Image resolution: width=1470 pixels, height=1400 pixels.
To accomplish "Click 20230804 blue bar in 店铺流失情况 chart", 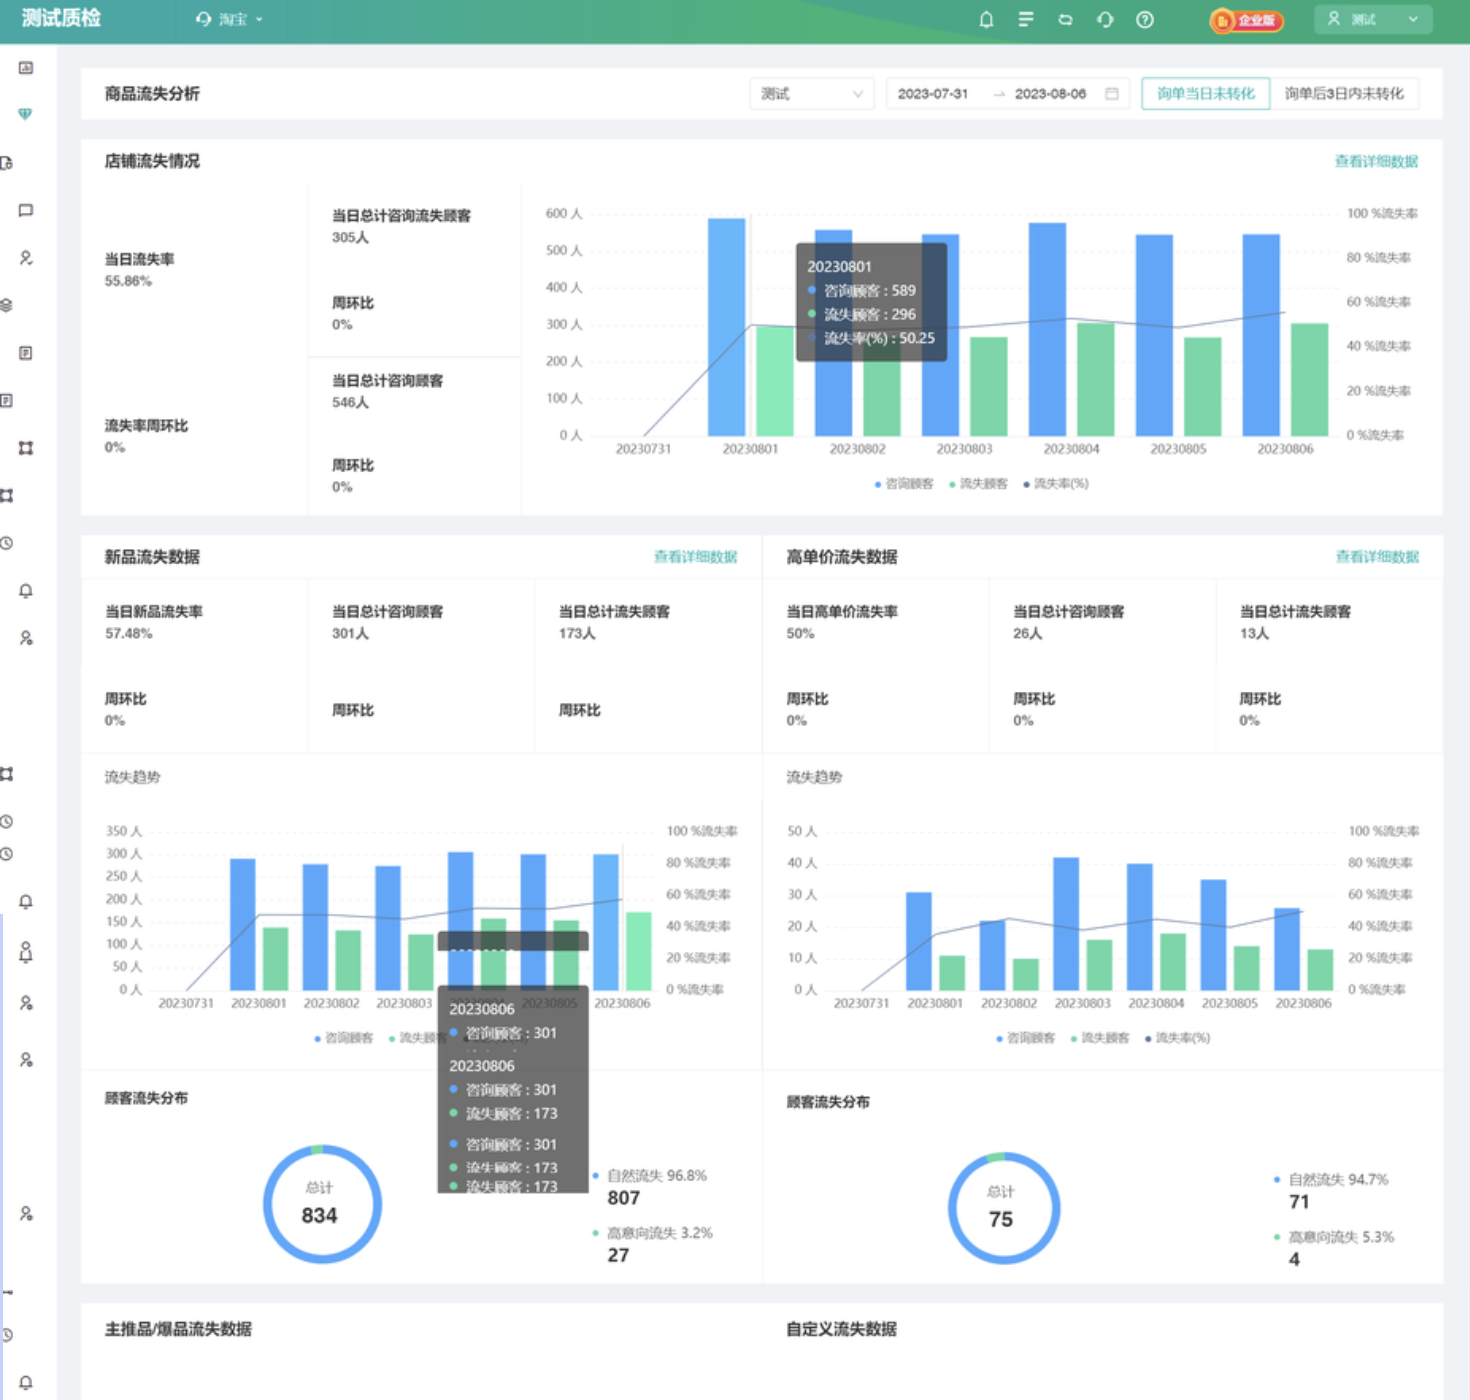I will (1047, 329).
